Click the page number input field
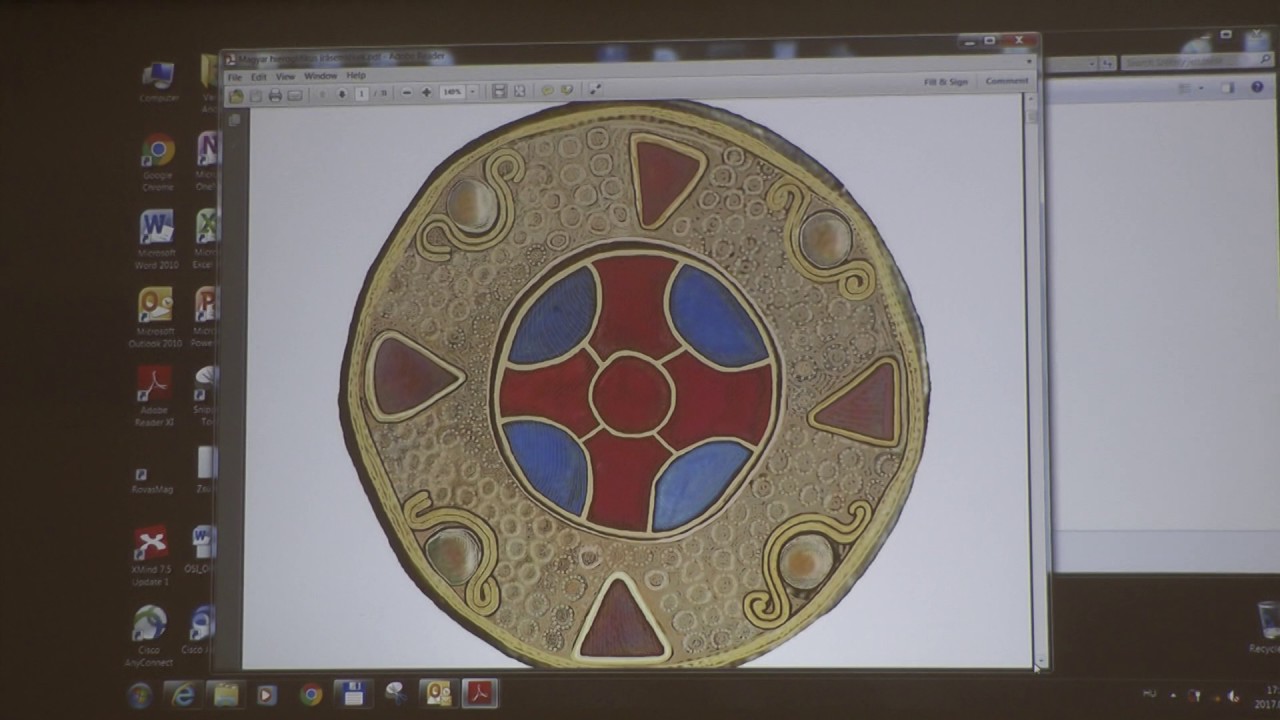The image size is (1280, 720). coord(363,93)
